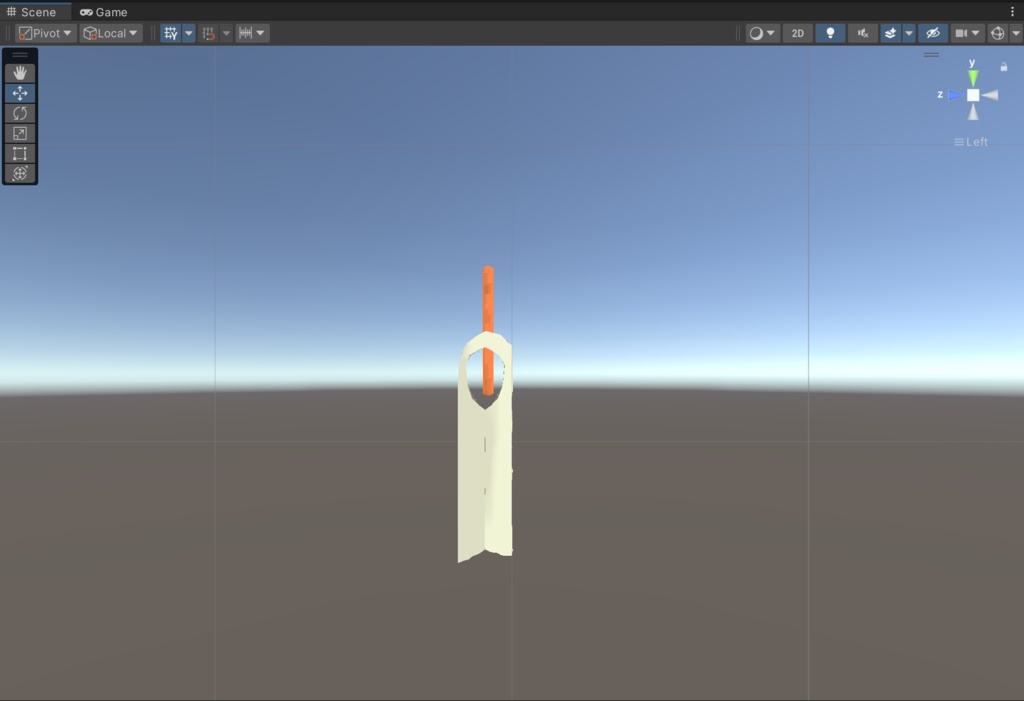The width and height of the screenshot is (1024, 701).
Task: Open grid snapping settings dropdown arrow
Action: (x=226, y=33)
